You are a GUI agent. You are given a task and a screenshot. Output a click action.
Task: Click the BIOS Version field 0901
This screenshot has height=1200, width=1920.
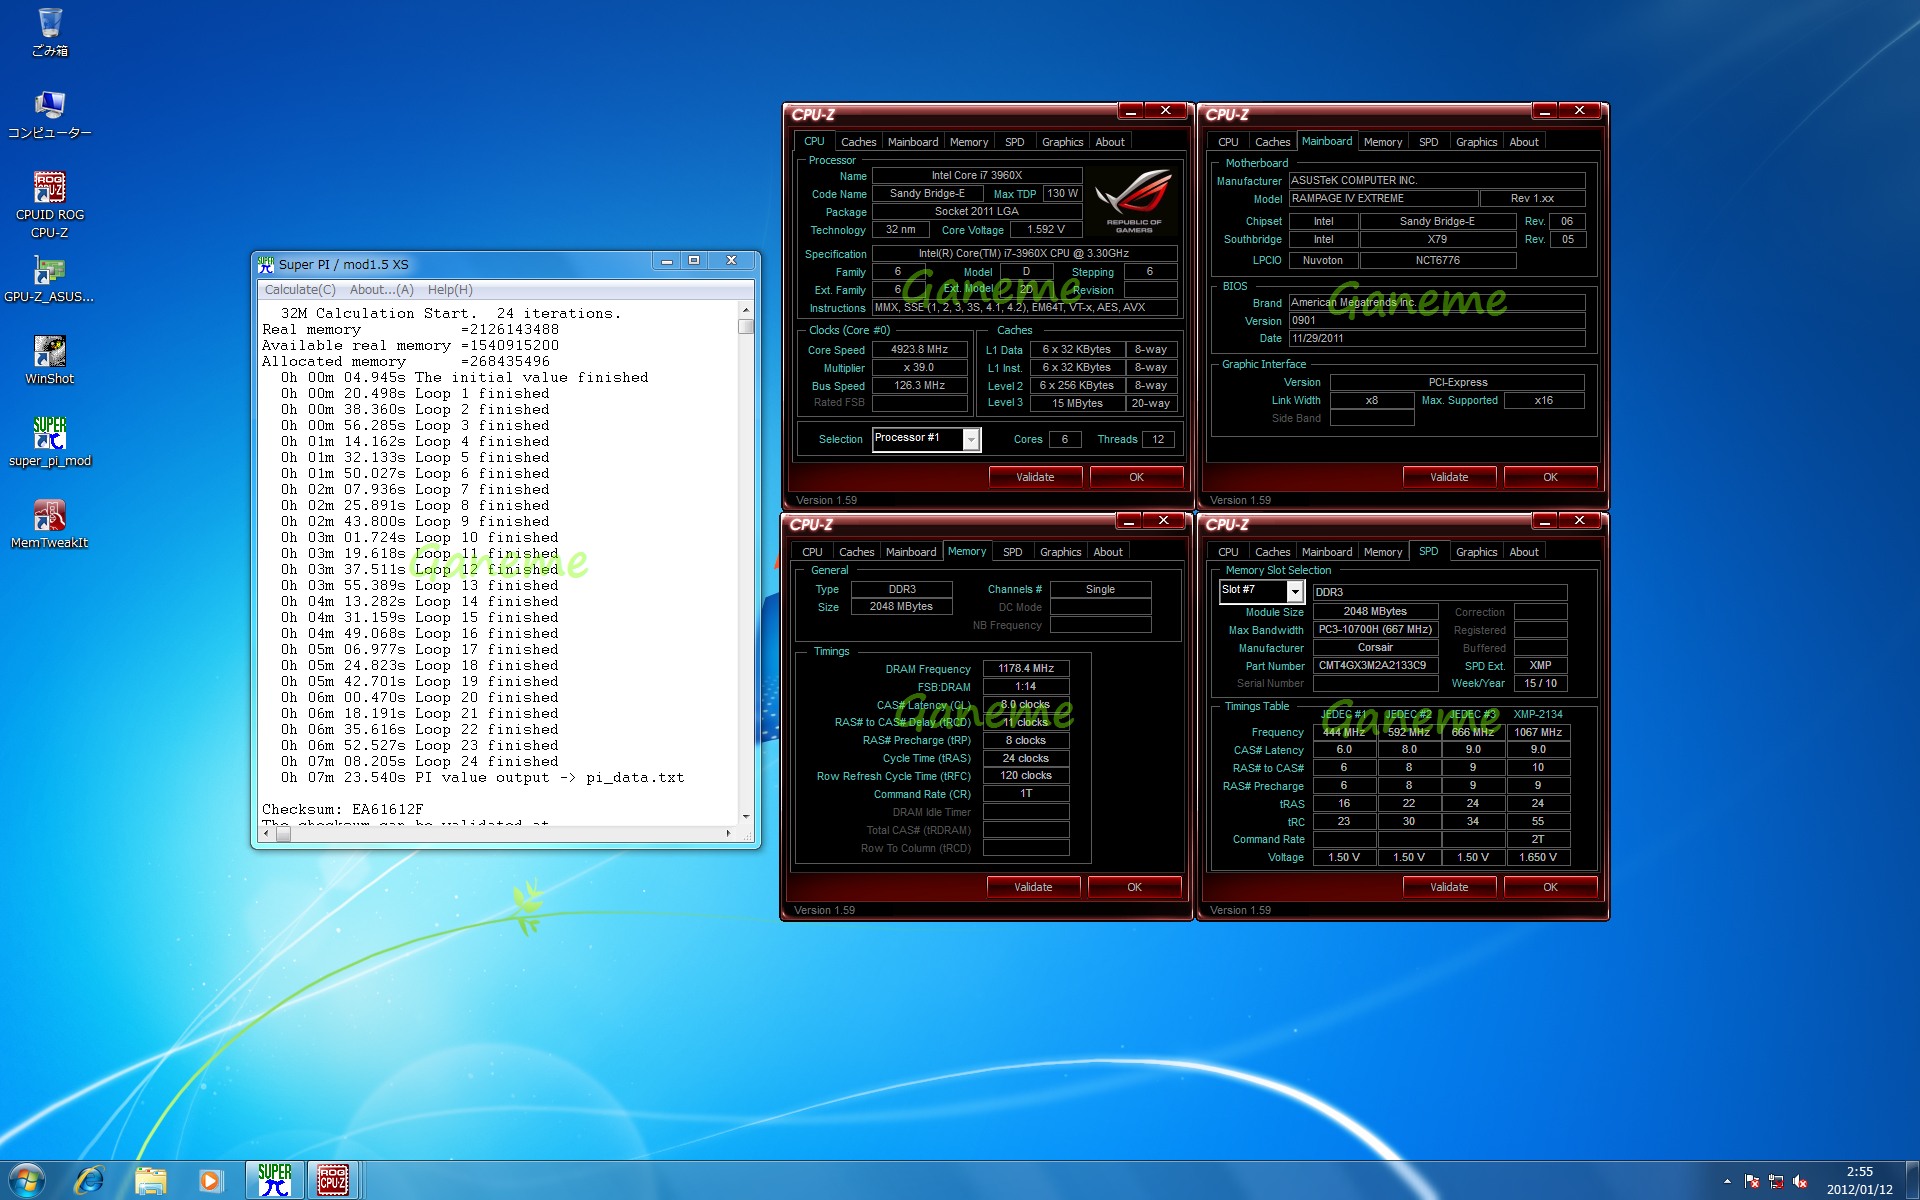point(1437,321)
